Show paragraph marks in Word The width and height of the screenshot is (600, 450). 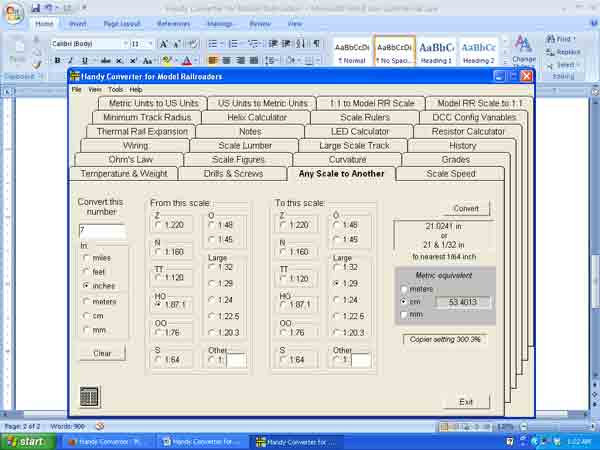[x=316, y=44]
